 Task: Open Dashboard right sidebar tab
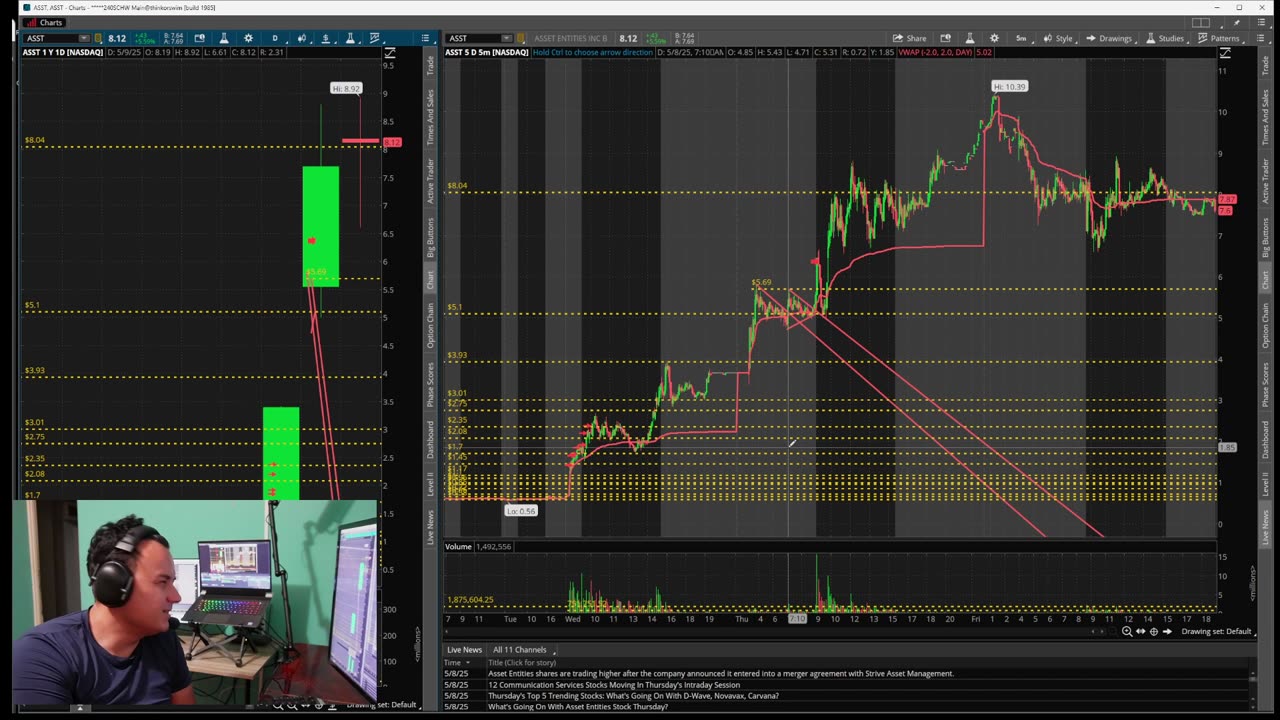pyautogui.click(x=1265, y=440)
